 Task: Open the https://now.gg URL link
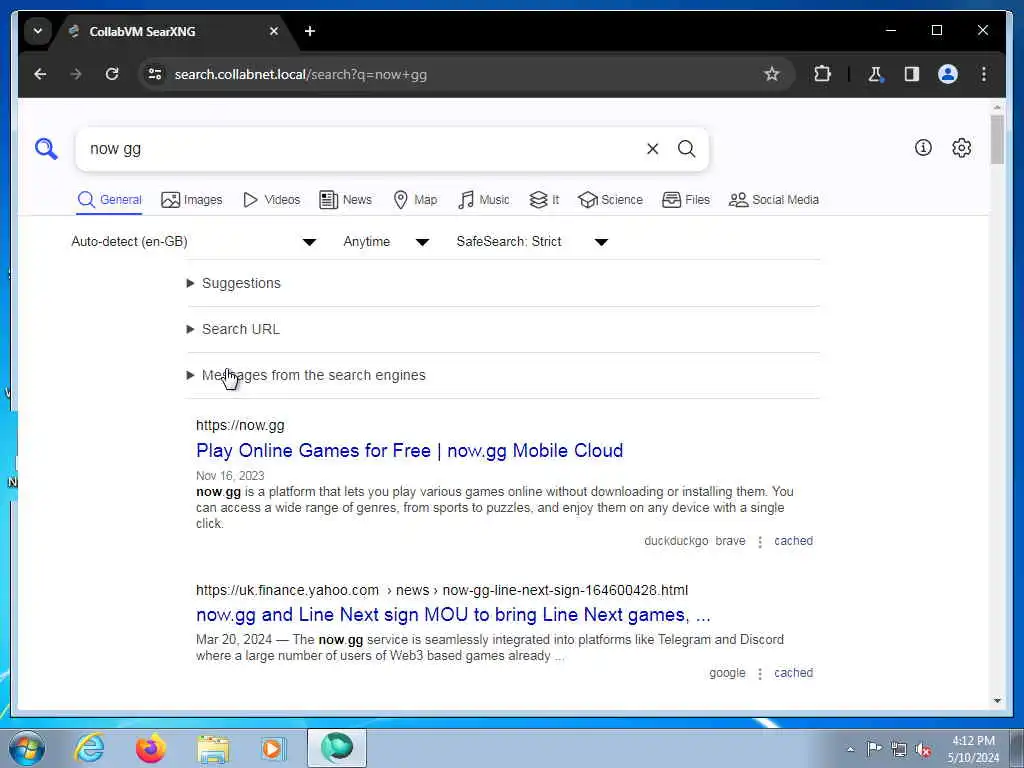[x=240, y=425]
